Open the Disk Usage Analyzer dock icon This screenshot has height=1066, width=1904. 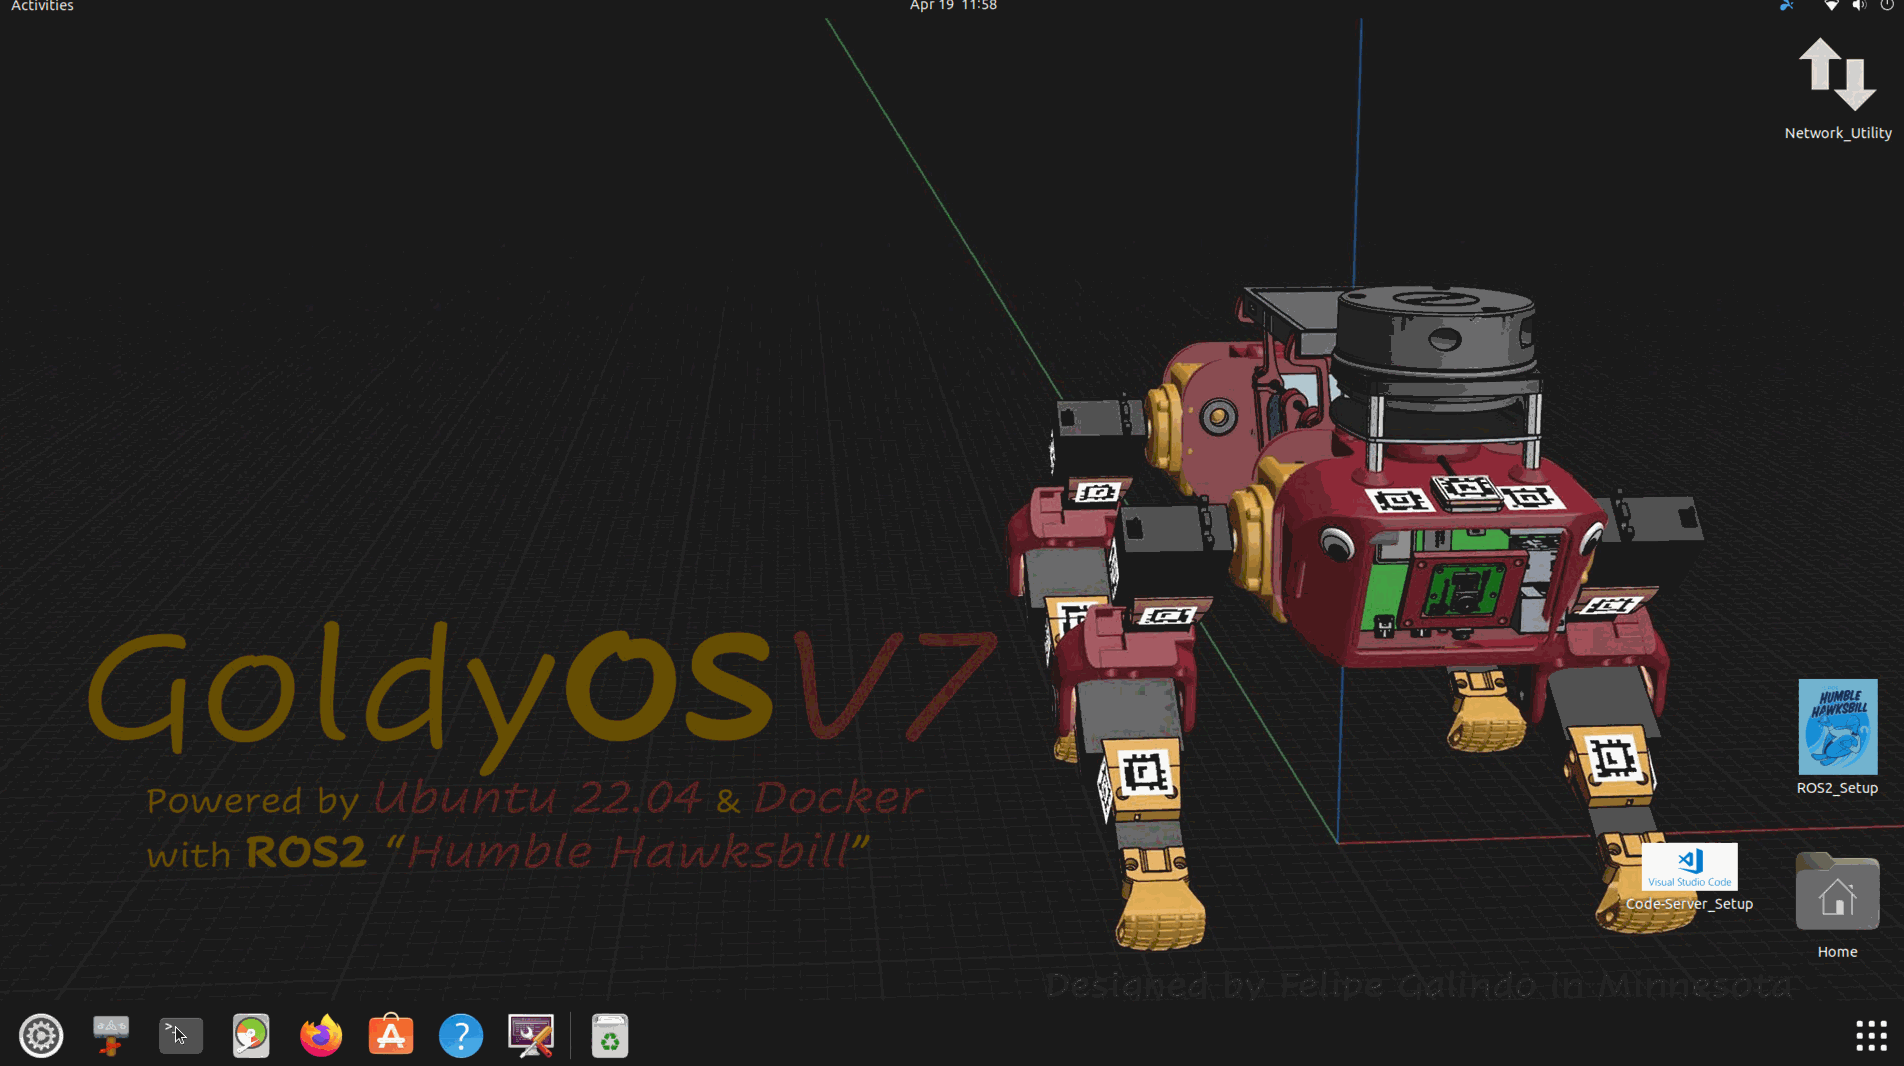(x=251, y=1035)
